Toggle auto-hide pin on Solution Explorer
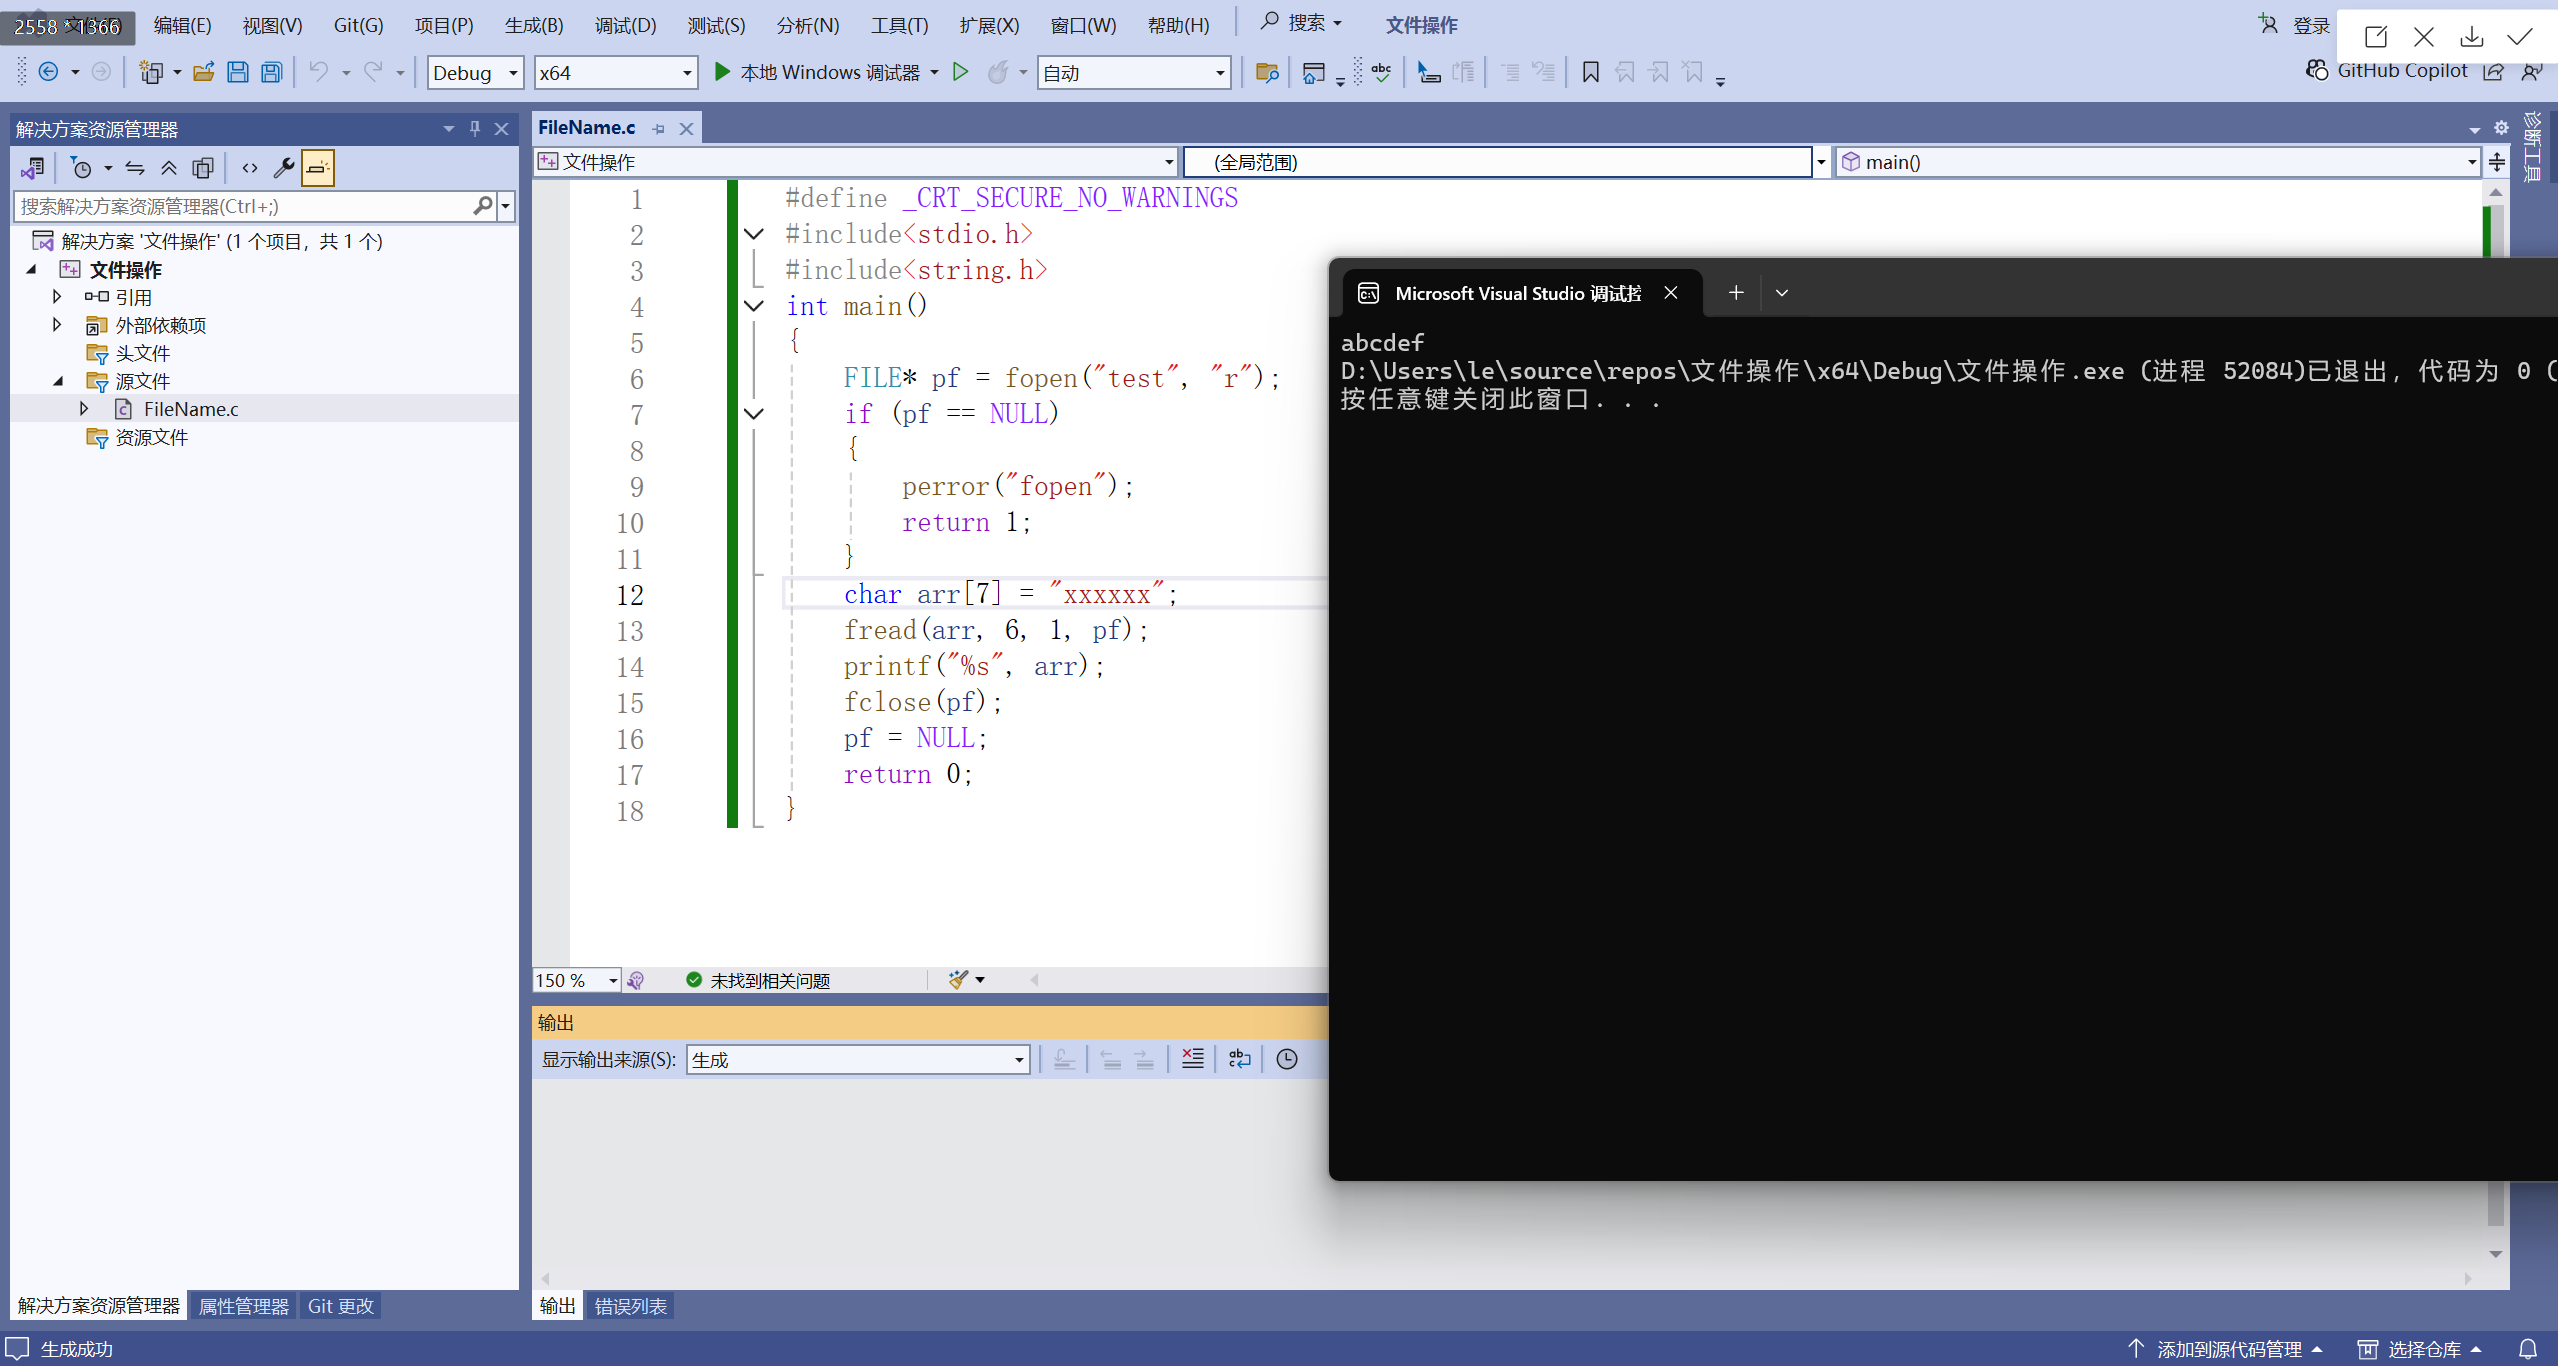Image resolution: width=2558 pixels, height=1366 pixels. [475, 129]
